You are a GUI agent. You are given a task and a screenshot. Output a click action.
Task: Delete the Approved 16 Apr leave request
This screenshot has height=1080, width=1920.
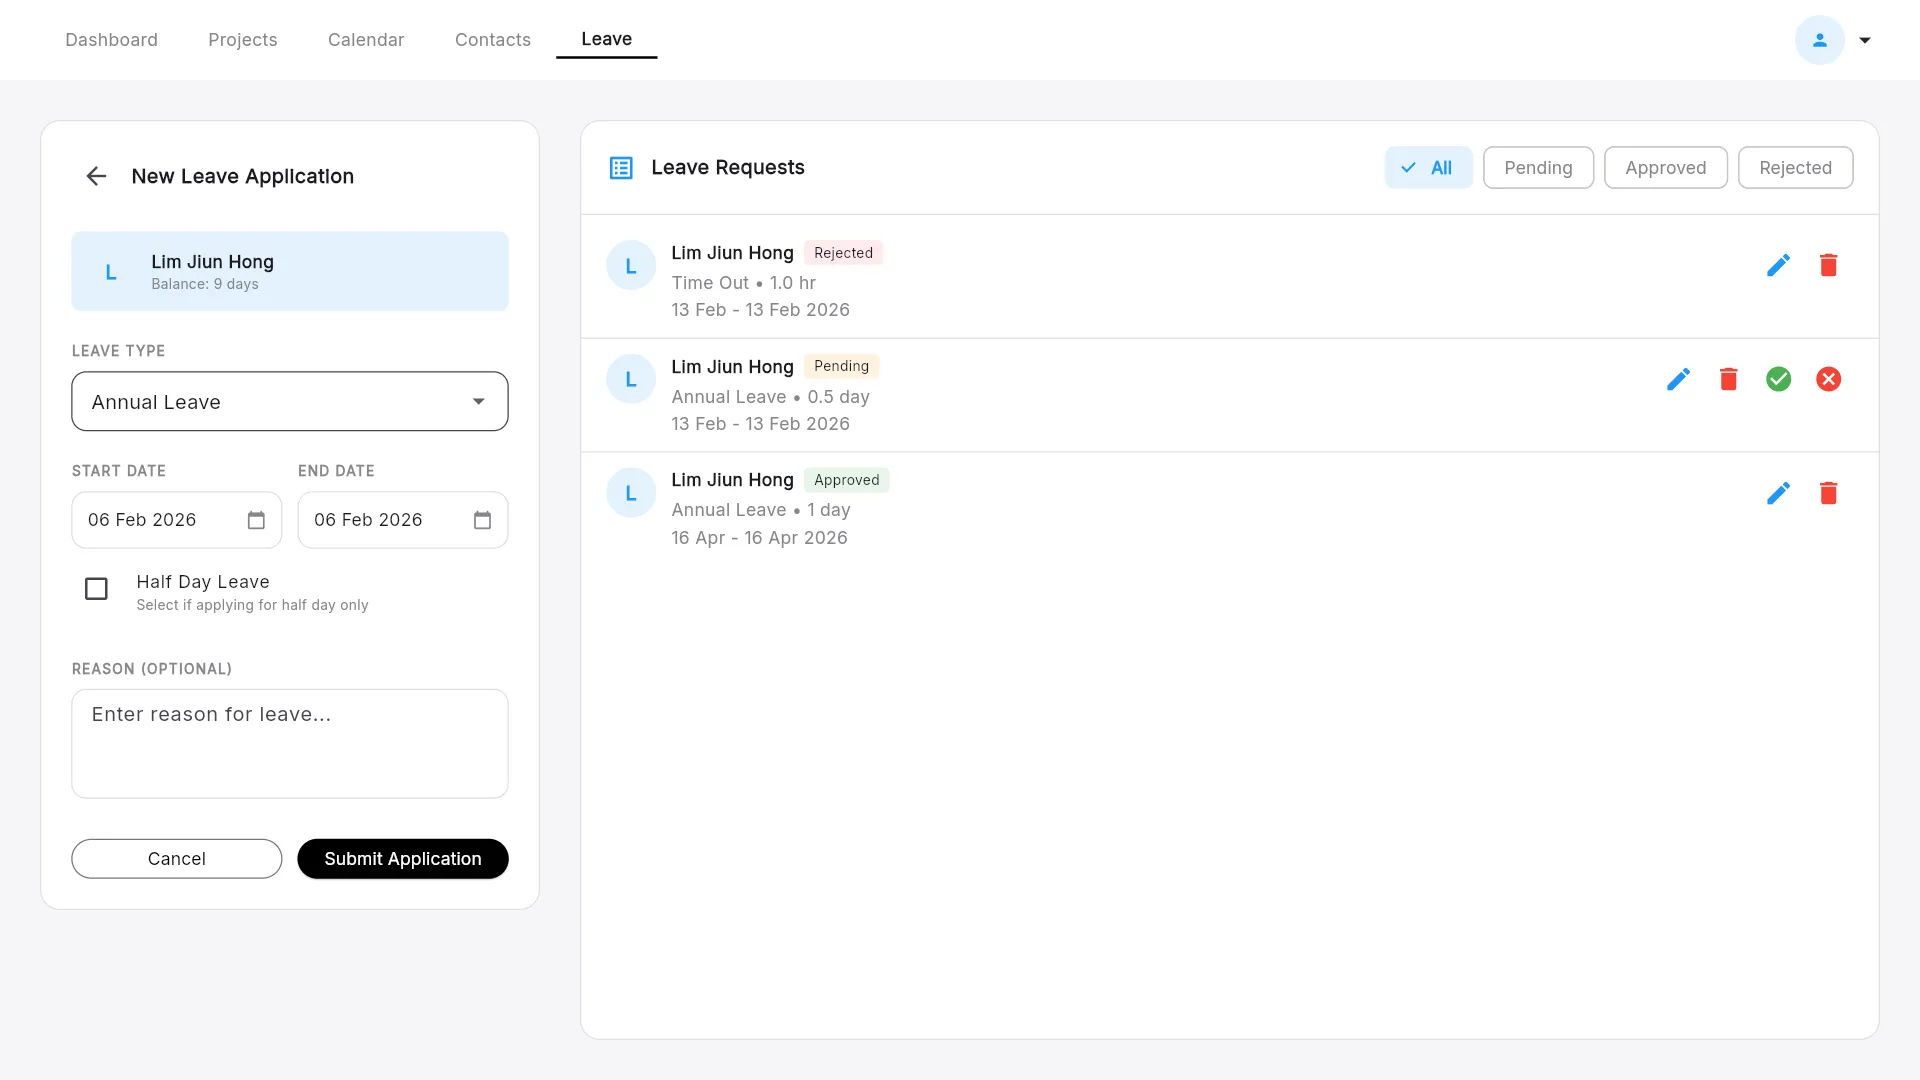tap(1828, 493)
